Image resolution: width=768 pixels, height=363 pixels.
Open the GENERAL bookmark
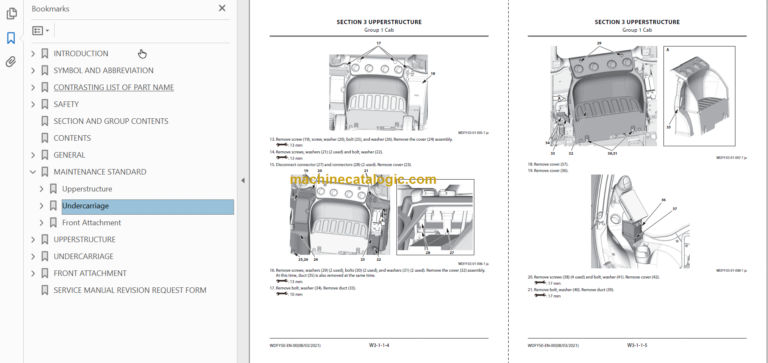pyautogui.click(x=69, y=155)
